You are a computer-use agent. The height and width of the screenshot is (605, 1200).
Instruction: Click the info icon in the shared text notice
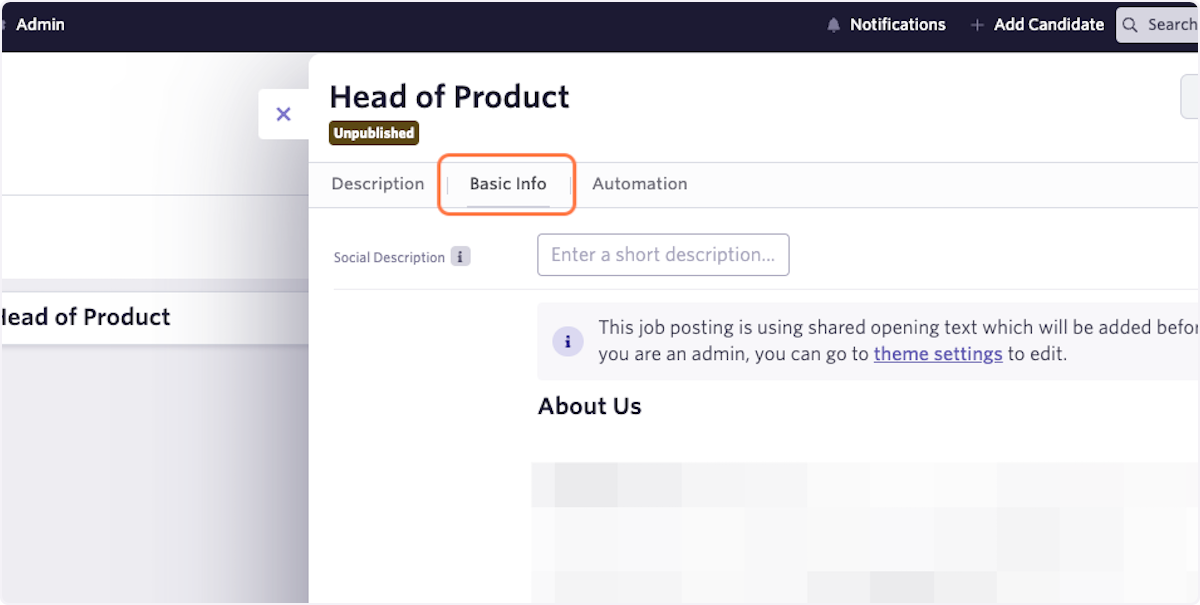568,342
